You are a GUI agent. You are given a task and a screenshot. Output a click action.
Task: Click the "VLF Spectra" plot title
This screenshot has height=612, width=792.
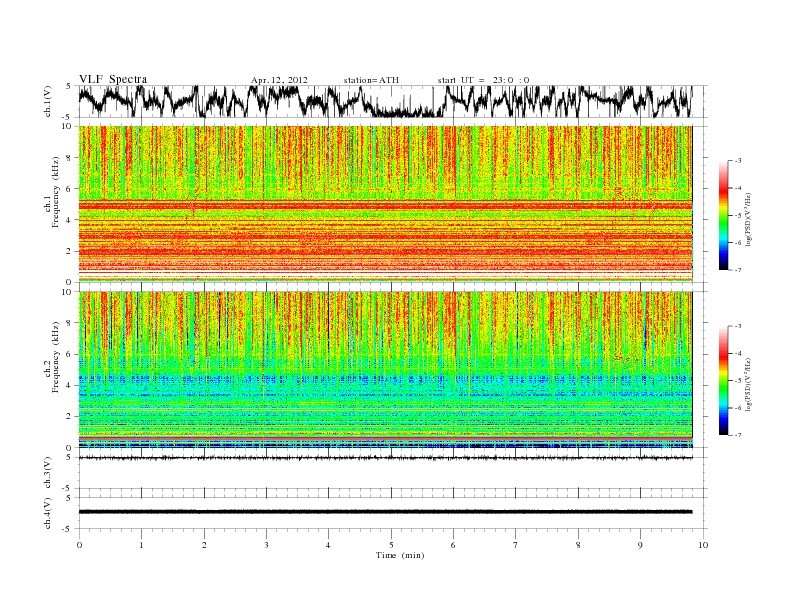tap(113, 79)
